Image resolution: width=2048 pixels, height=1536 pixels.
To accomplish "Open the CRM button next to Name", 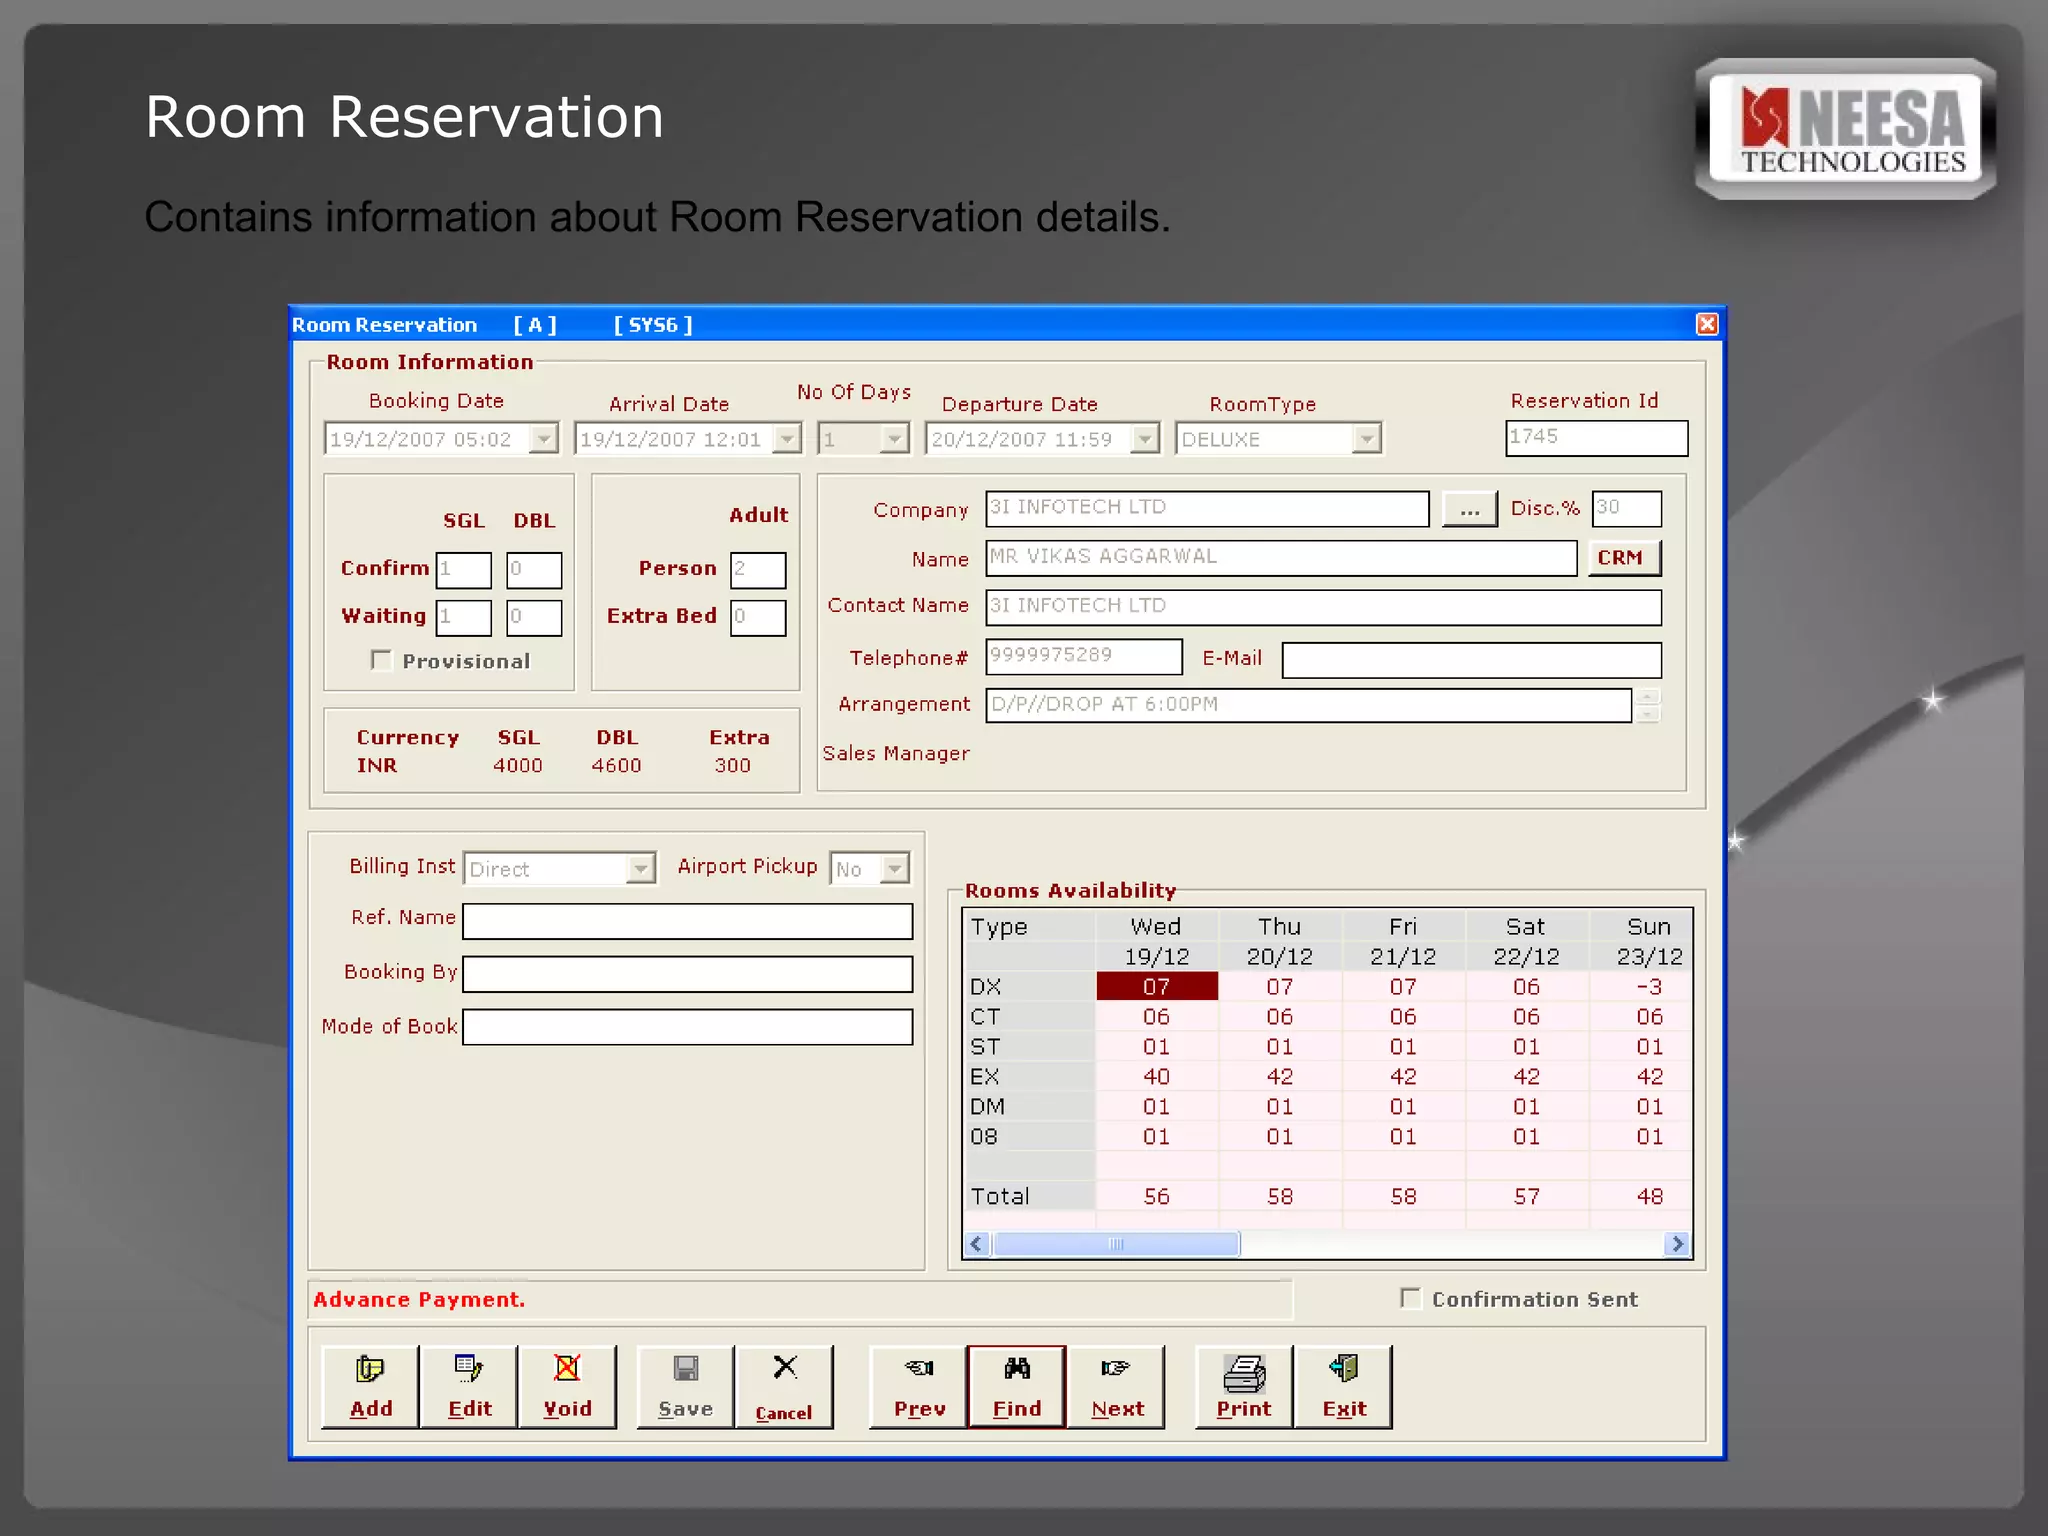I will 1624,558.
